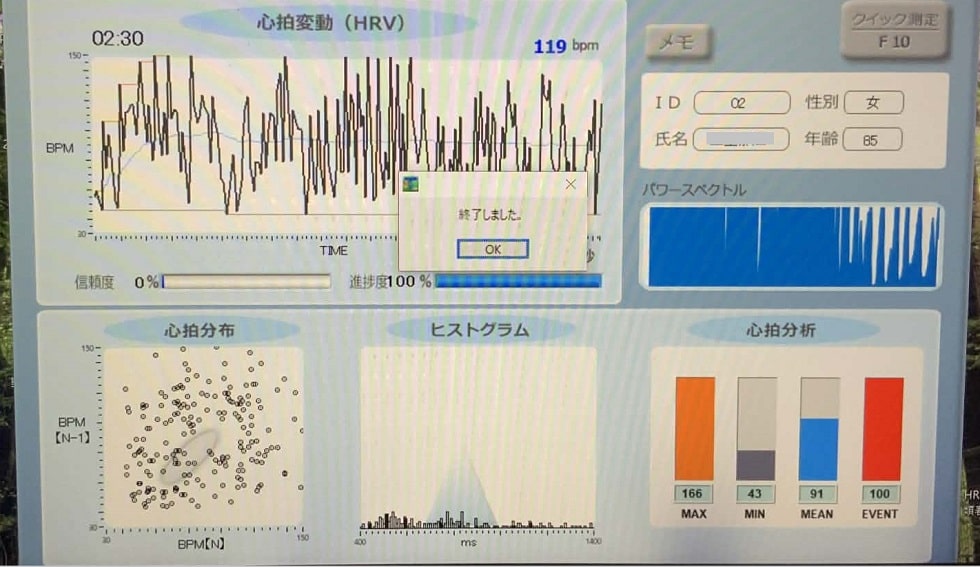Start クイック測定 F10 measurement

893,31
